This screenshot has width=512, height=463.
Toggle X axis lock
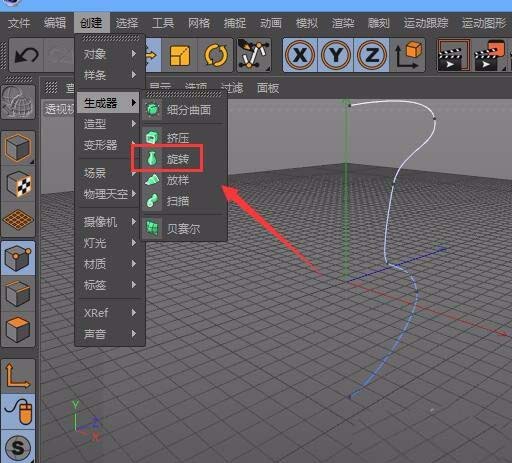[x=300, y=55]
